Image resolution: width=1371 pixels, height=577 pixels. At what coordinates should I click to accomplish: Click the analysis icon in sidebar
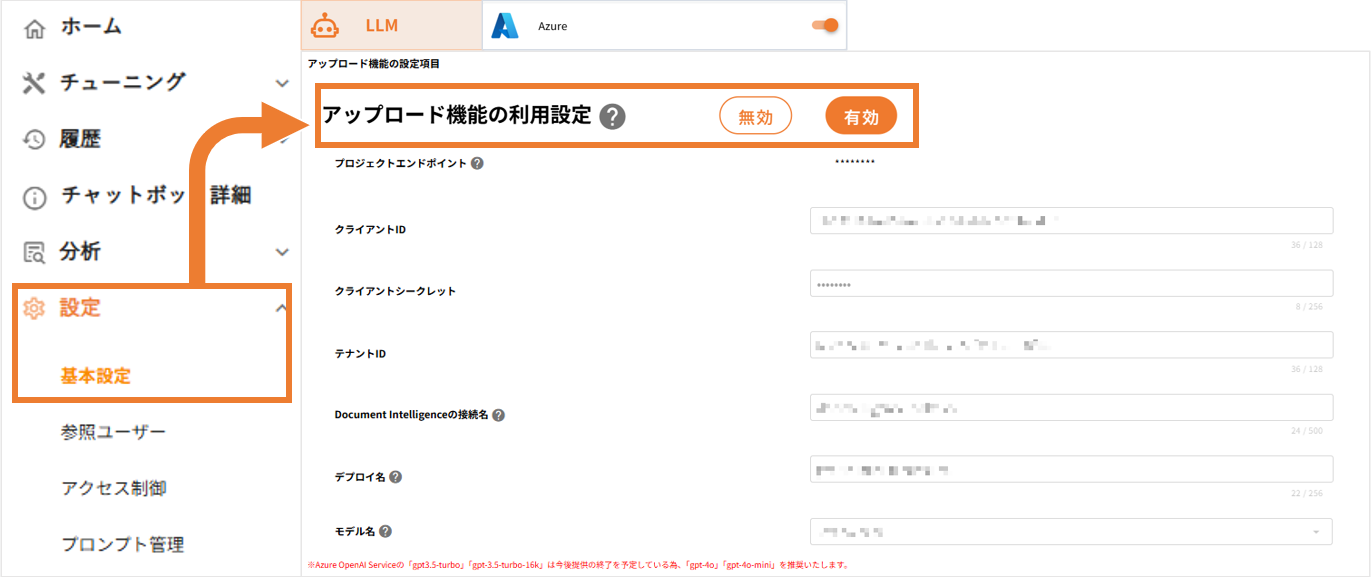[34, 252]
